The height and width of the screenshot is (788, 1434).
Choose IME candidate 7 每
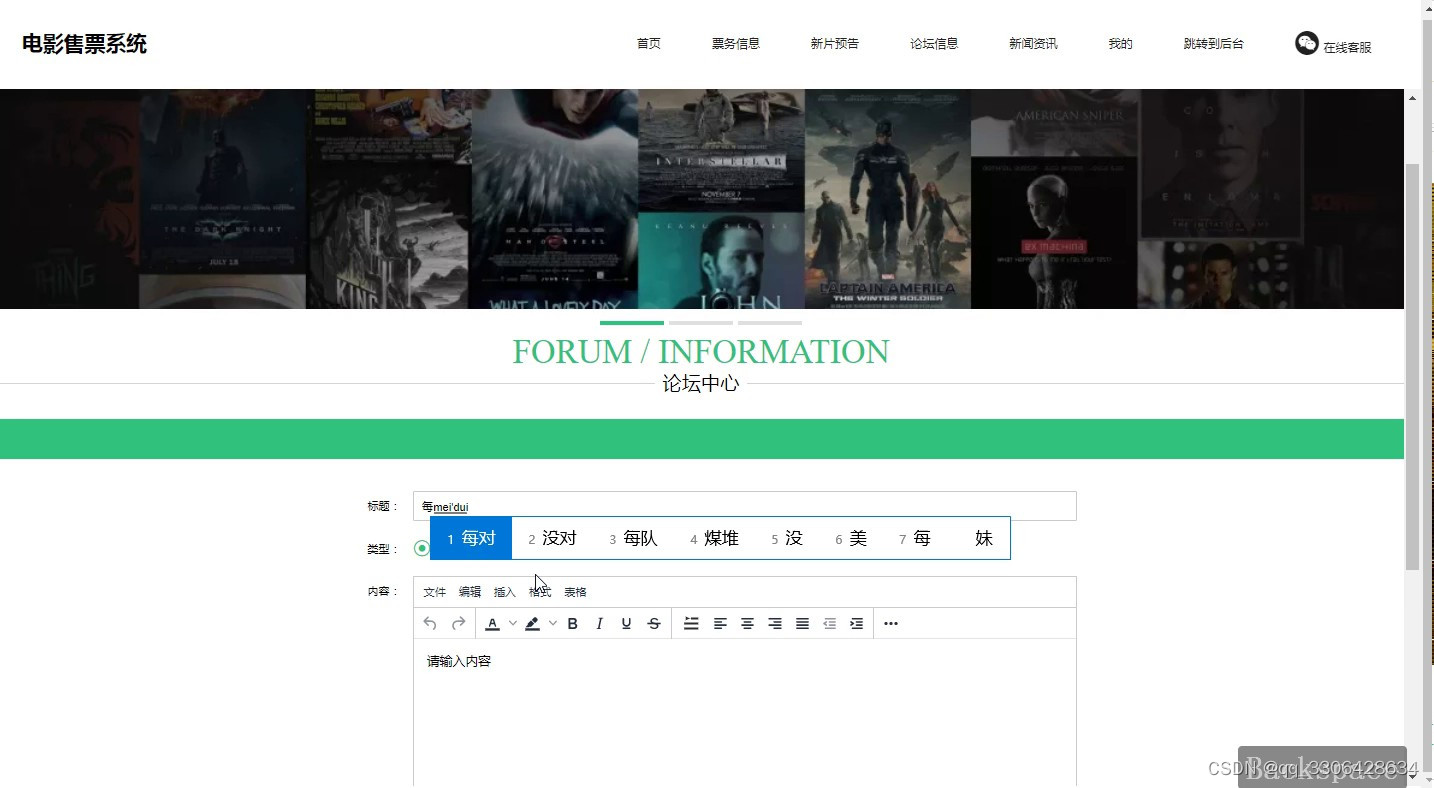point(915,538)
